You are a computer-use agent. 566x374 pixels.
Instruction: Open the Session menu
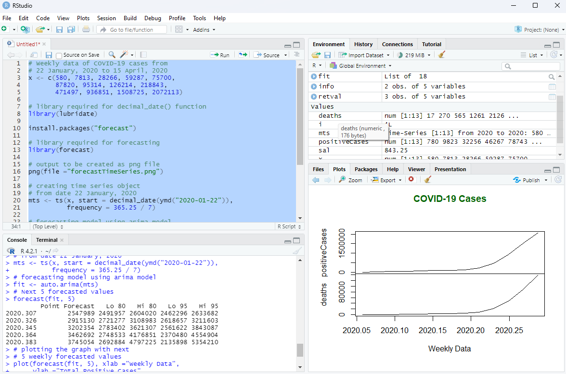click(106, 18)
